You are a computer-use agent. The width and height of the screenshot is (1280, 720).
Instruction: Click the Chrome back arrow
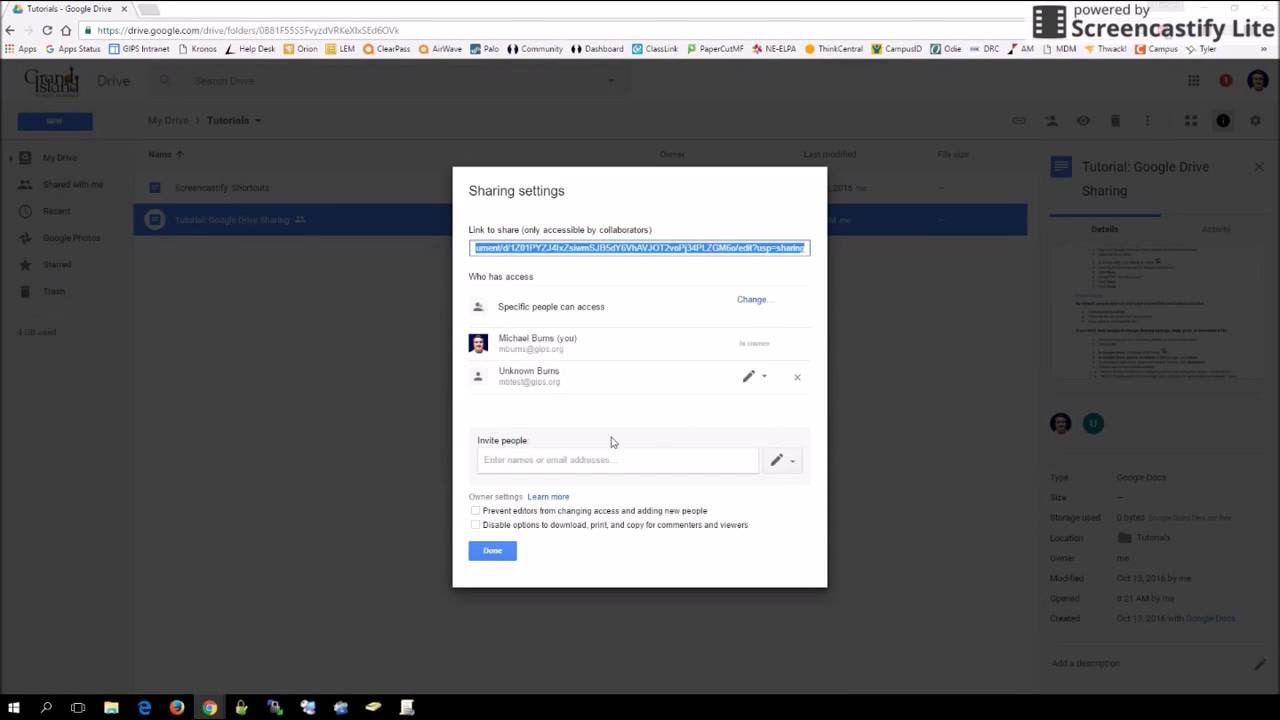[x=11, y=30]
